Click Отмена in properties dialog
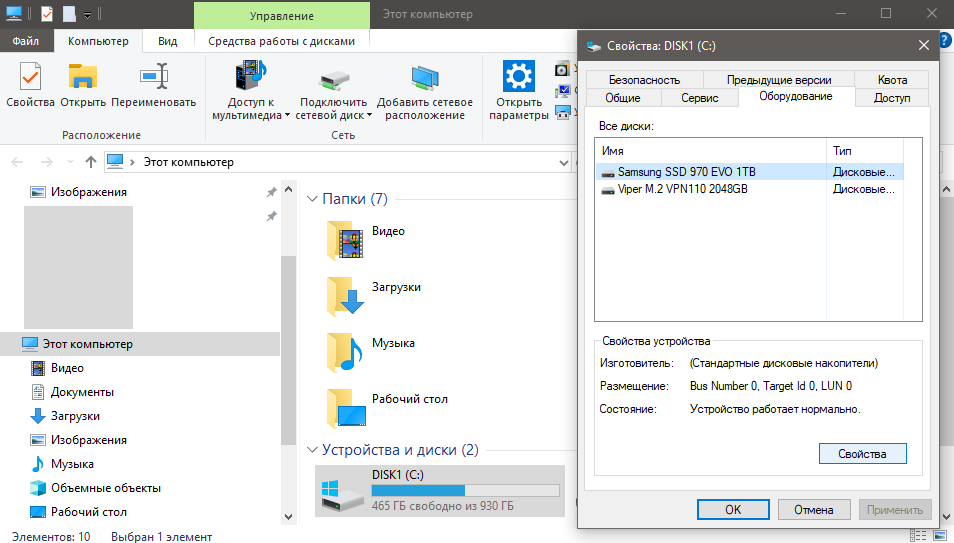This screenshot has width=954, height=543. click(x=813, y=510)
